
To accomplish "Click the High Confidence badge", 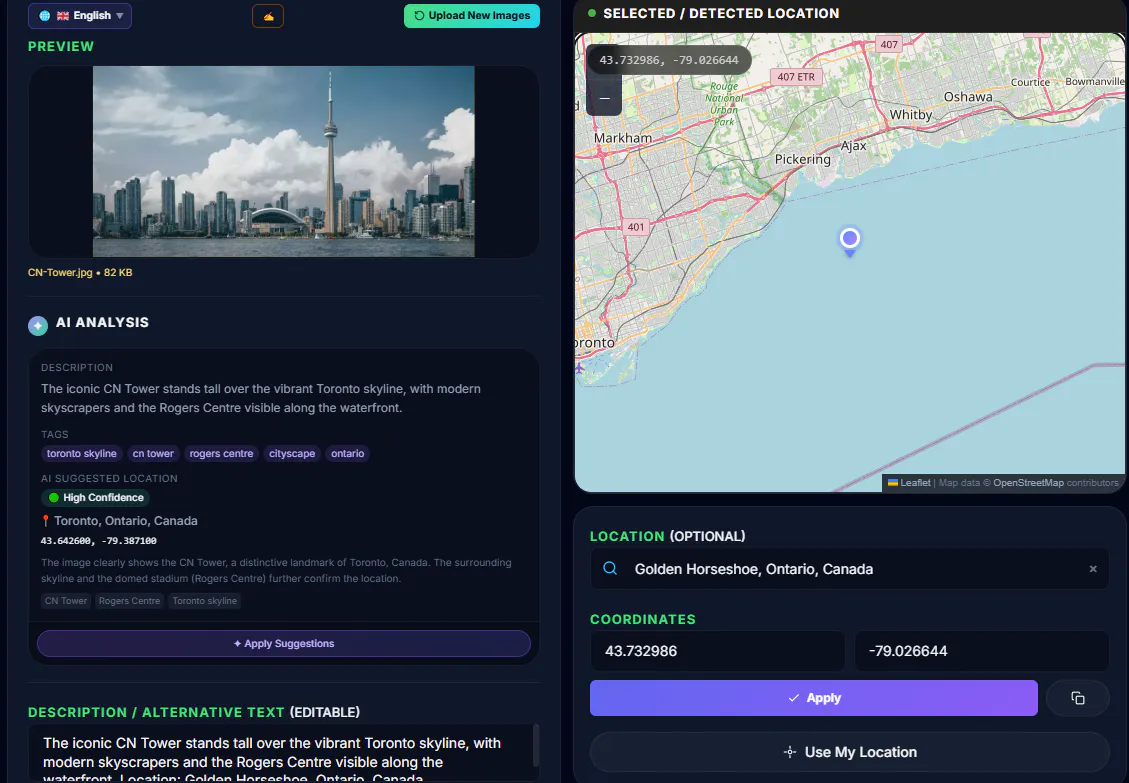I will [95, 497].
